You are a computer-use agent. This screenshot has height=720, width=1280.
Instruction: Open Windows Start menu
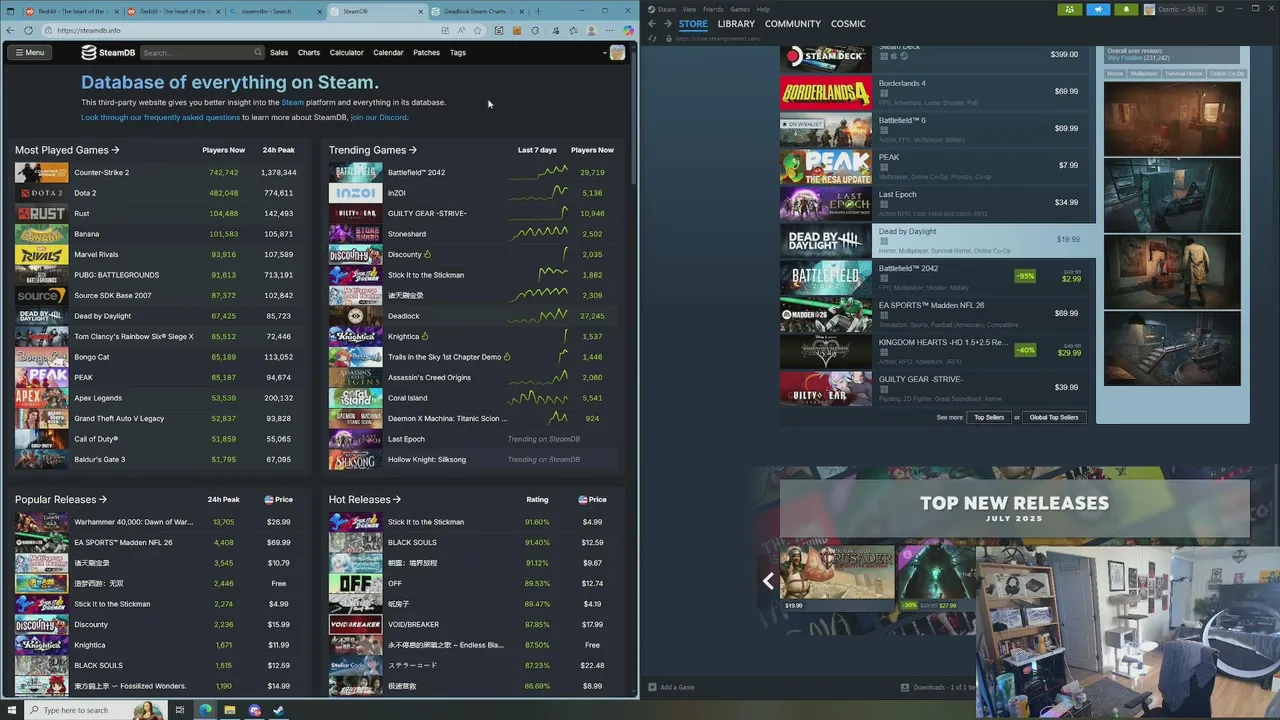click(x=11, y=710)
